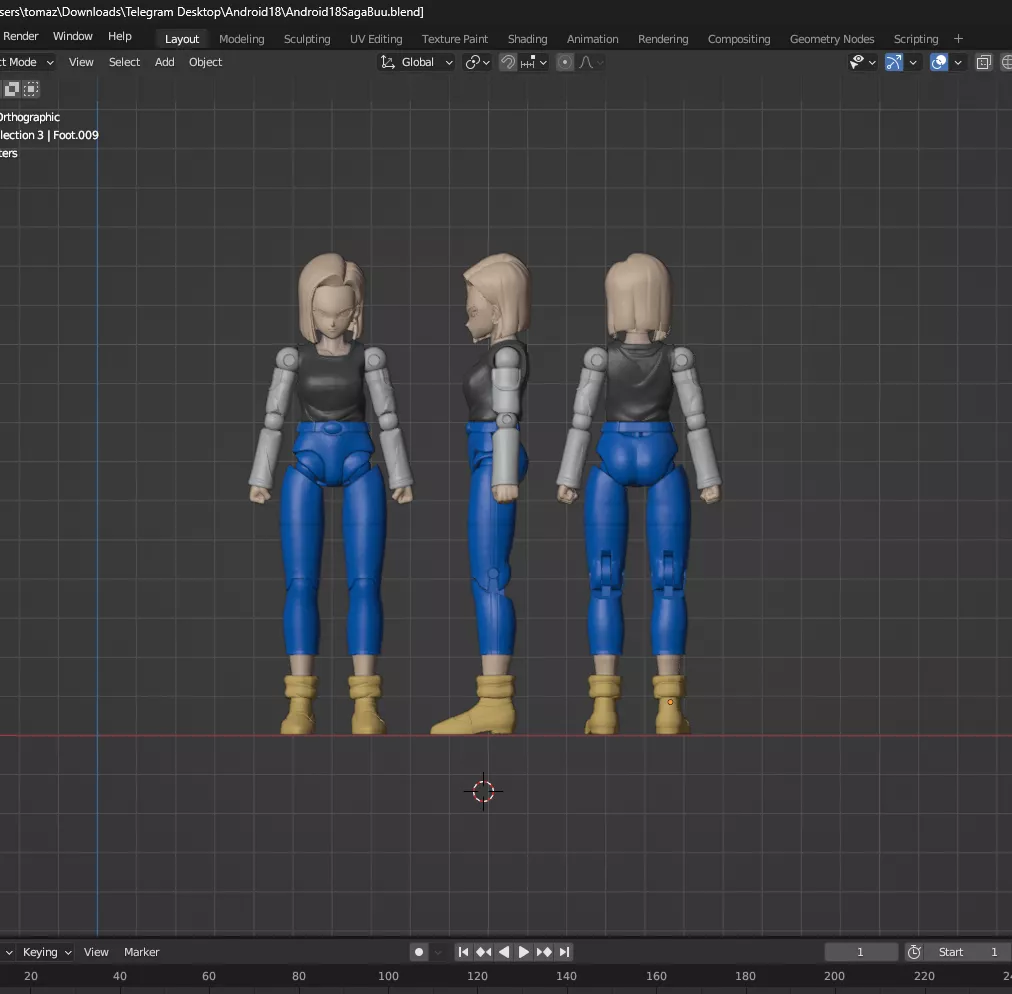1012x994 pixels.
Task: Open the timeline Marker menu
Action: 141,952
